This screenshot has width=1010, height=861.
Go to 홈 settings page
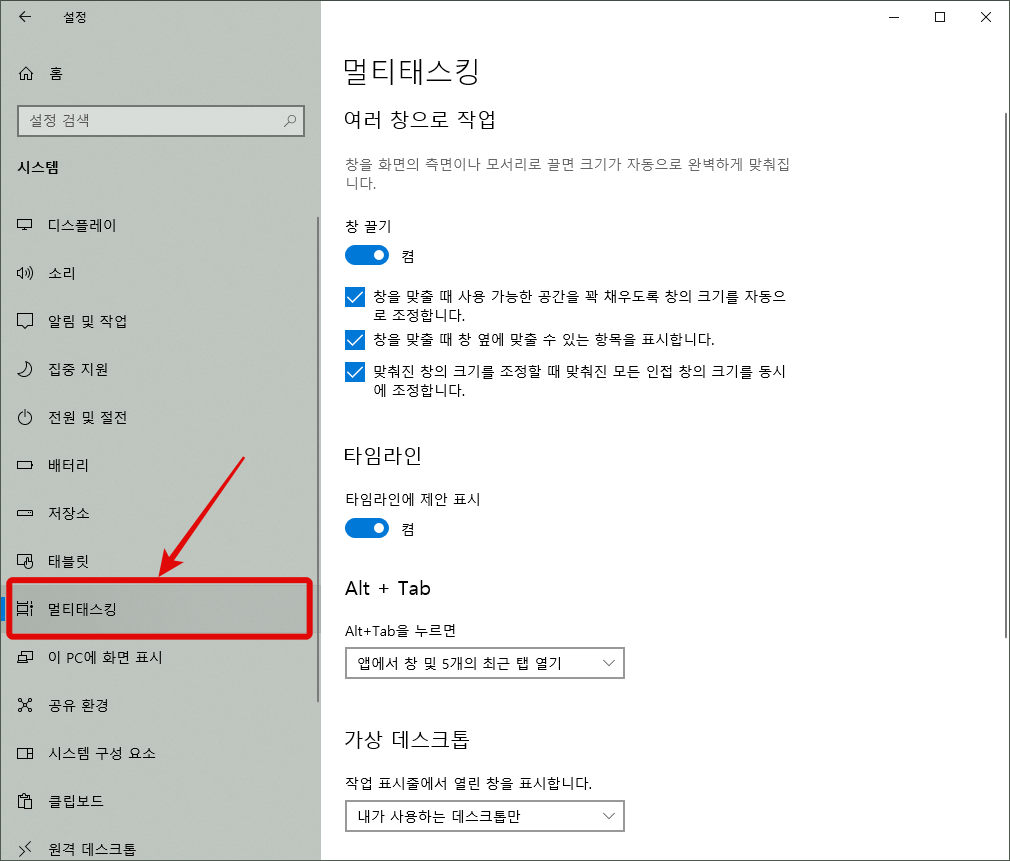tap(160, 73)
